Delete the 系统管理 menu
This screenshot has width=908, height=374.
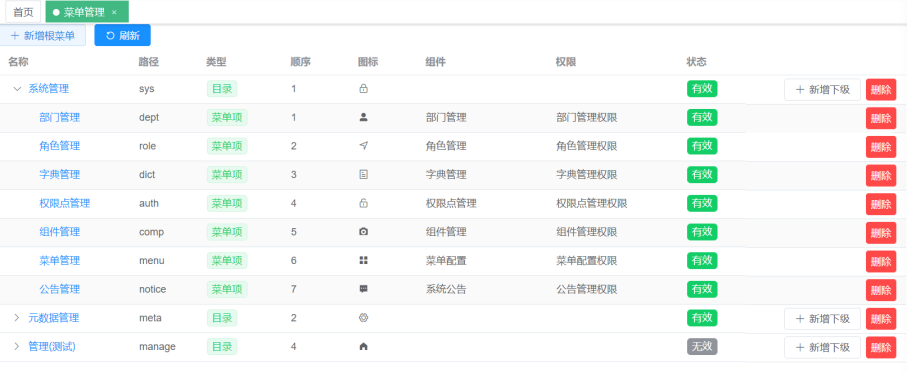[x=881, y=90]
